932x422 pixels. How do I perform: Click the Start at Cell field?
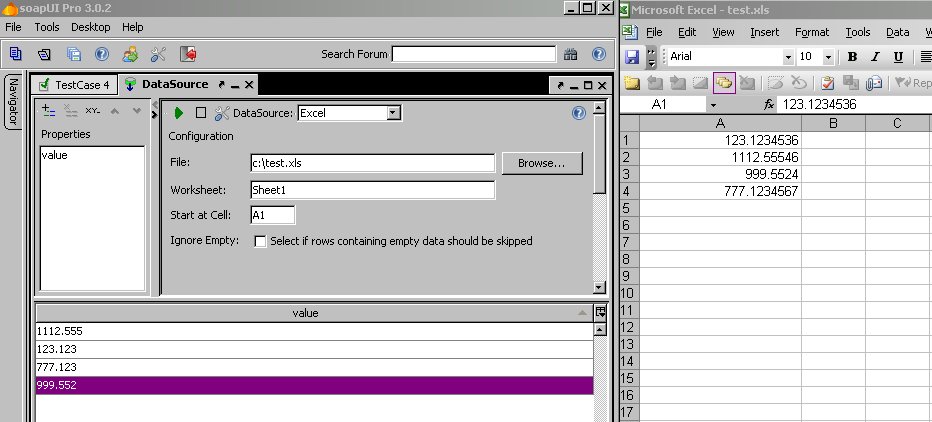pyautogui.click(x=273, y=215)
